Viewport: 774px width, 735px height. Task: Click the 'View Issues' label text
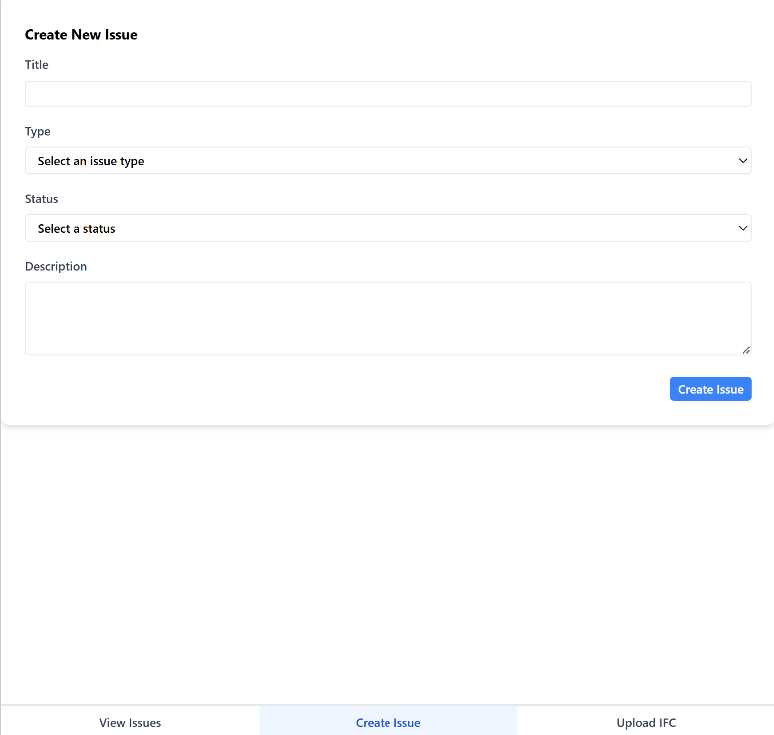(130, 723)
